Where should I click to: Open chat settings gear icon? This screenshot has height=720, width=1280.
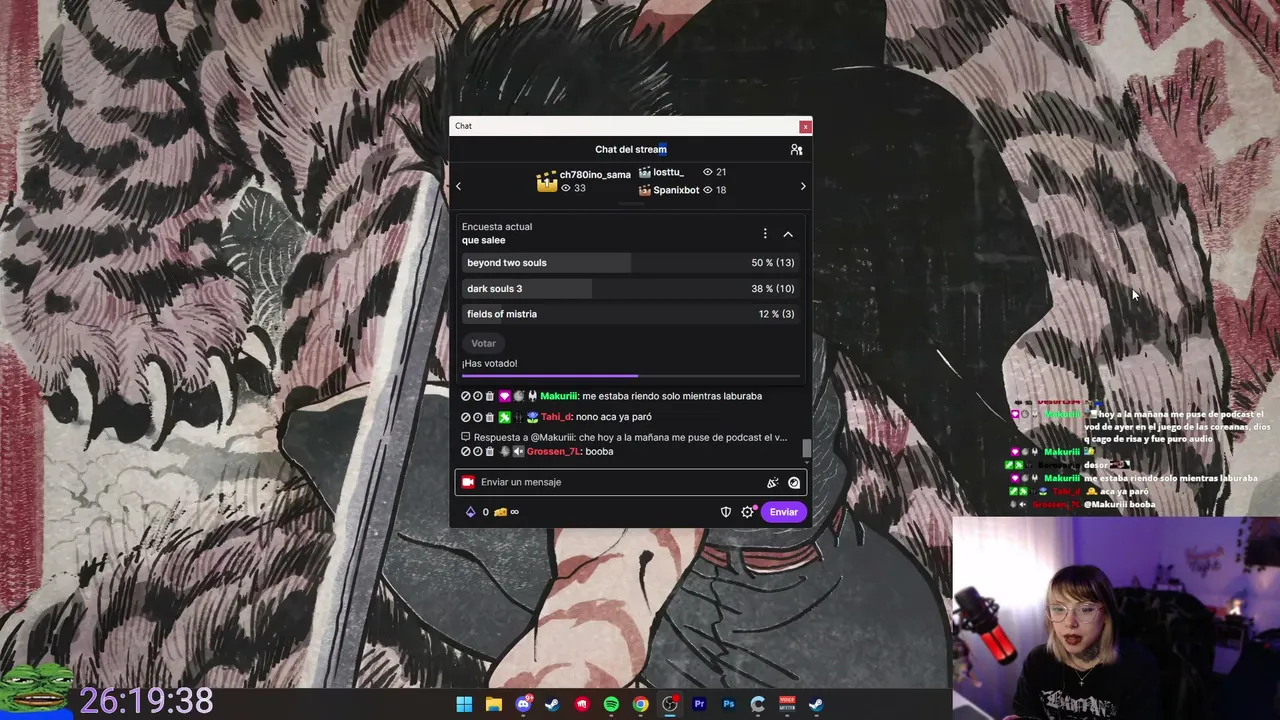748,512
